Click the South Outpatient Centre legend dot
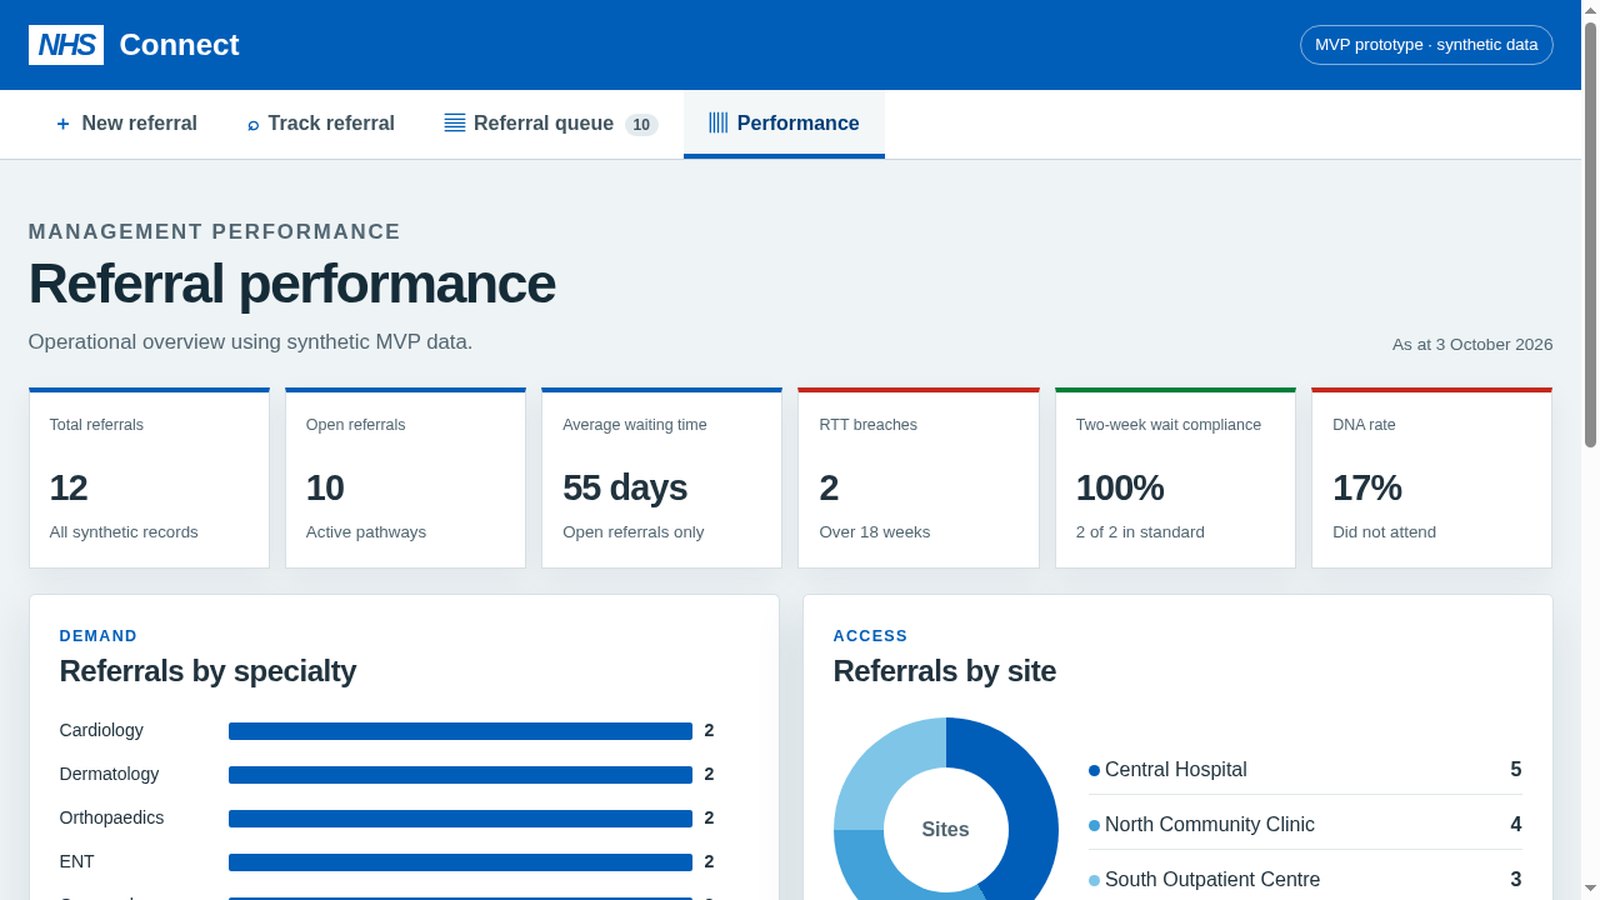 1094,880
